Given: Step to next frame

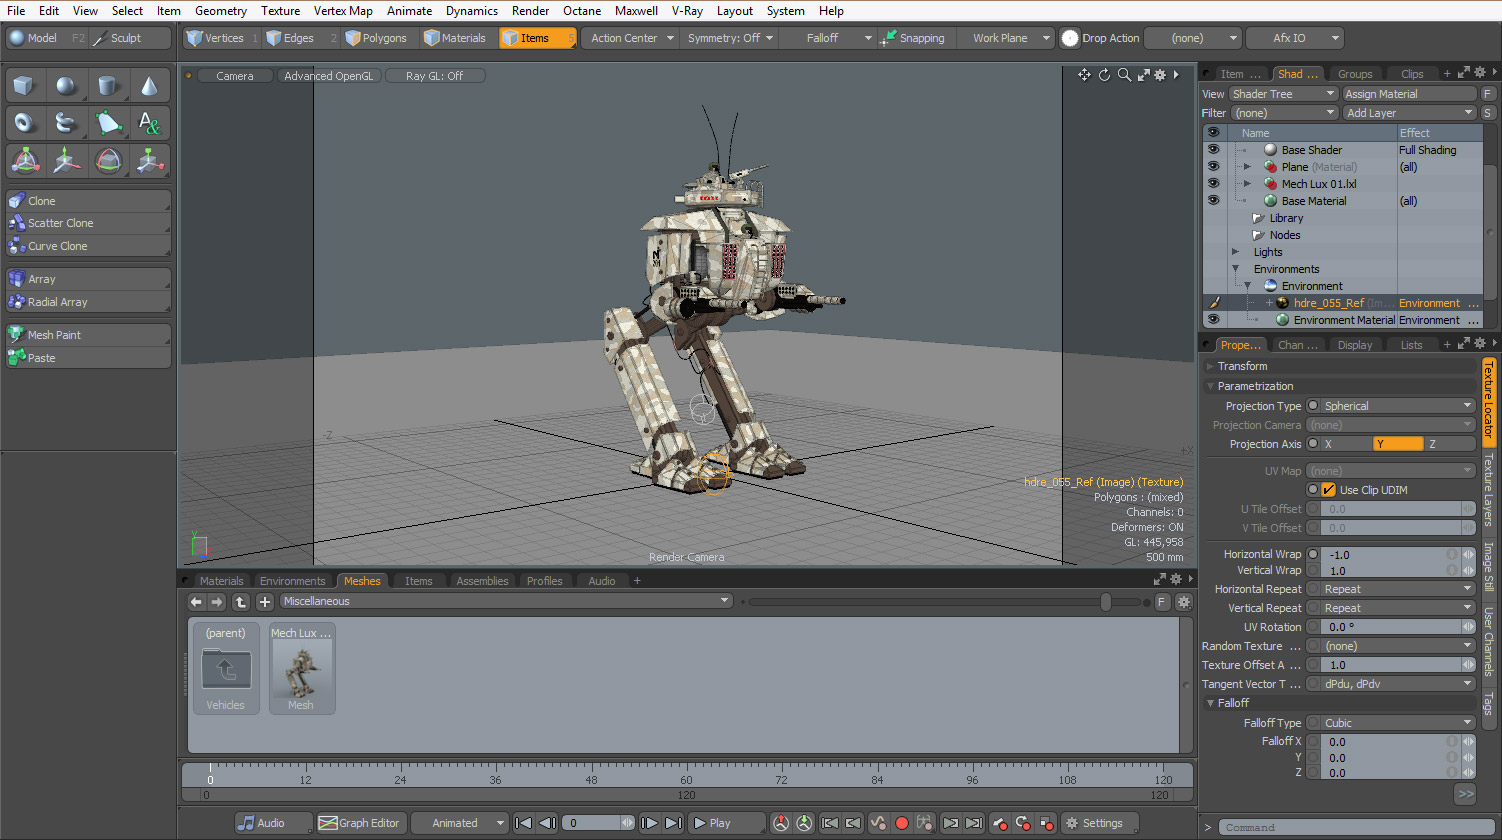Looking at the screenshot, I should point(649,823).
